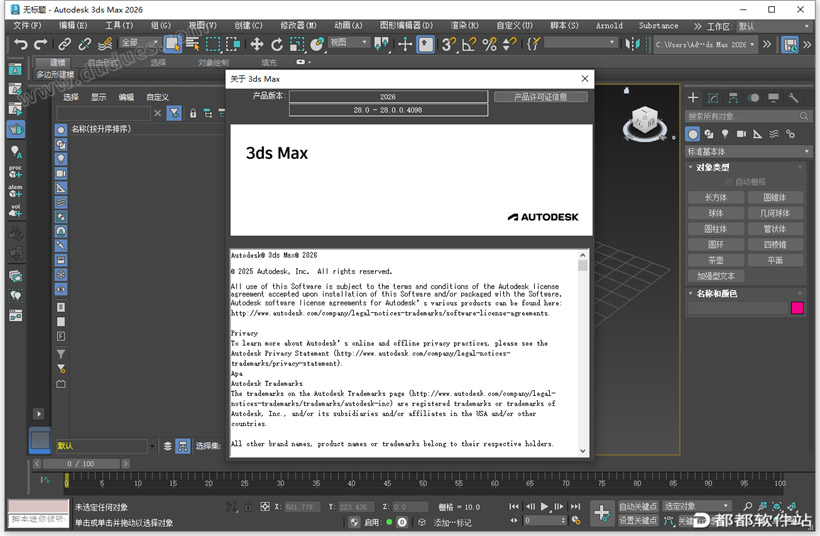The width and height of the screenshot is (820, 536).
Task: Activate the Select and Scale tool
Action: coord(297,44)
